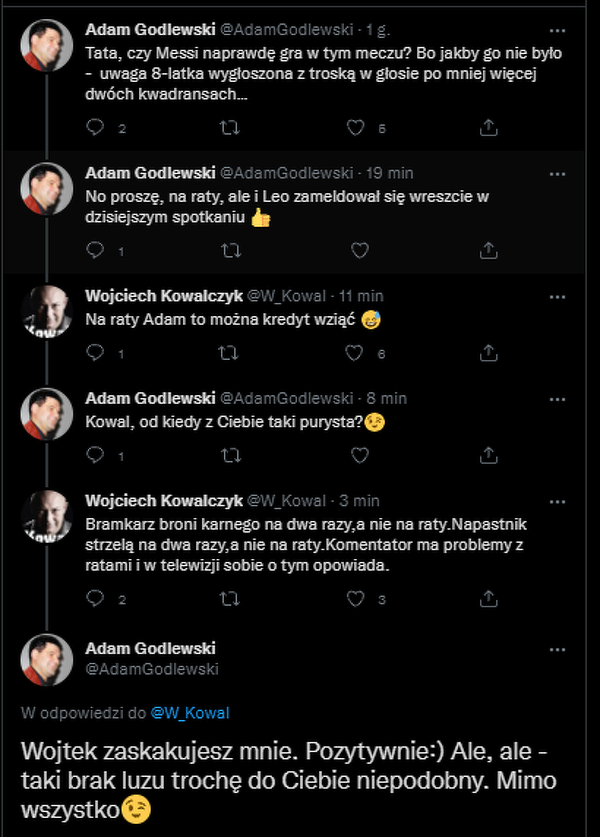The image size is (600, 837).
Task: Click Wojciech Kowalczyk's avatar on 3 min tweet
Action: tap(47, 516)
